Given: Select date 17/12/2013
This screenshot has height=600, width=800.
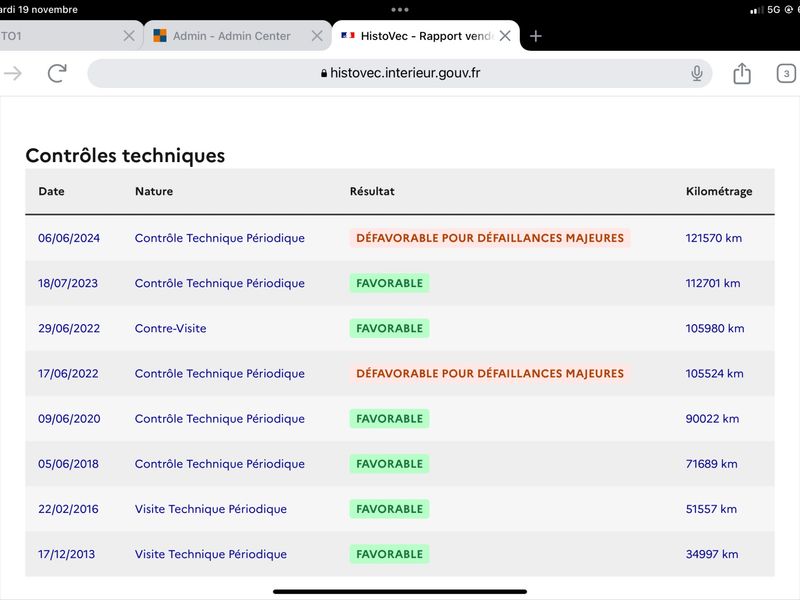Looking at the screenshot, I should click(x=66, y=554).
